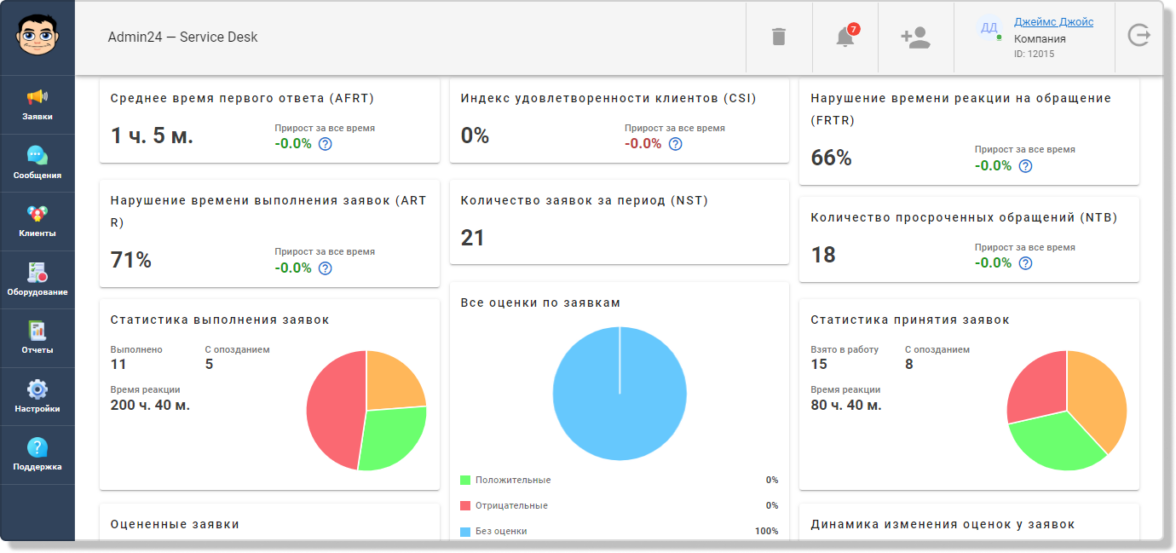
Task: Click the 21 NST value
Action: tap(472, 238)
